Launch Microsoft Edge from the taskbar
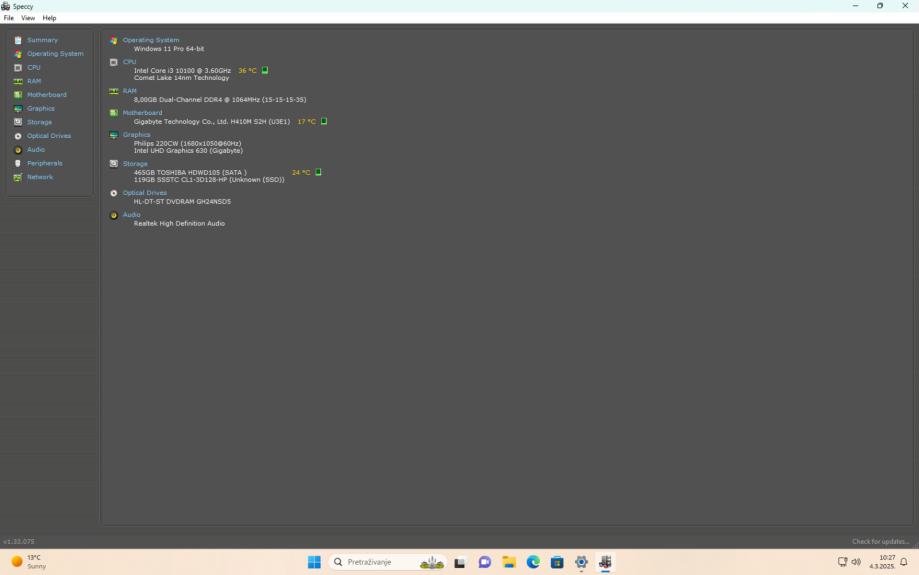Viewport: 919px width, 575px height. 533,562
